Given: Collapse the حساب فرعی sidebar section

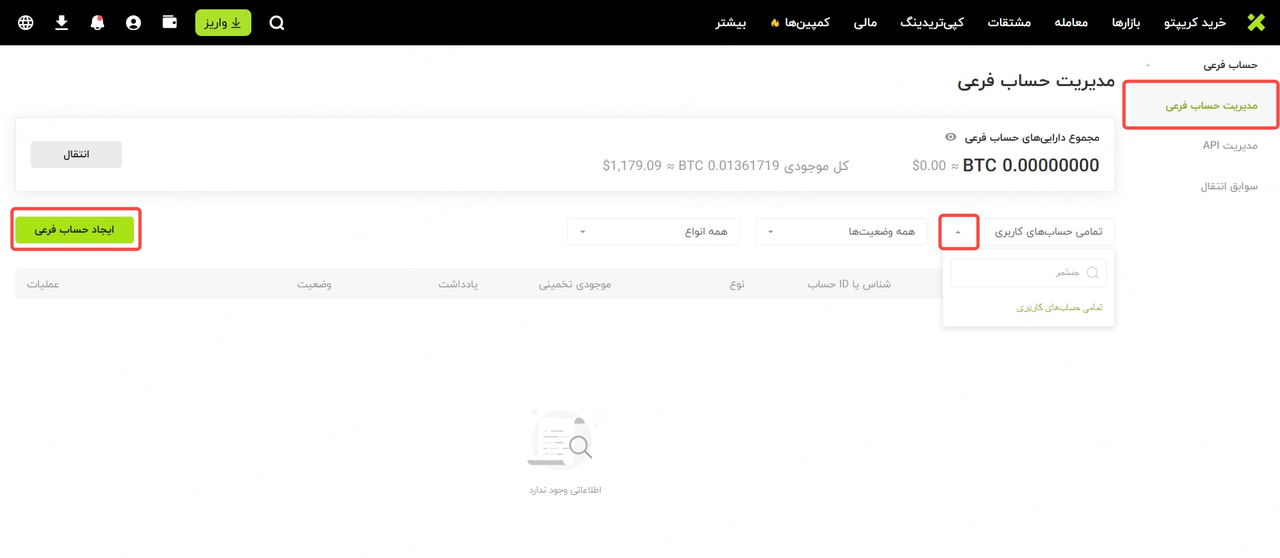Looking at the screenshot, I should [x=1147, y=65].
